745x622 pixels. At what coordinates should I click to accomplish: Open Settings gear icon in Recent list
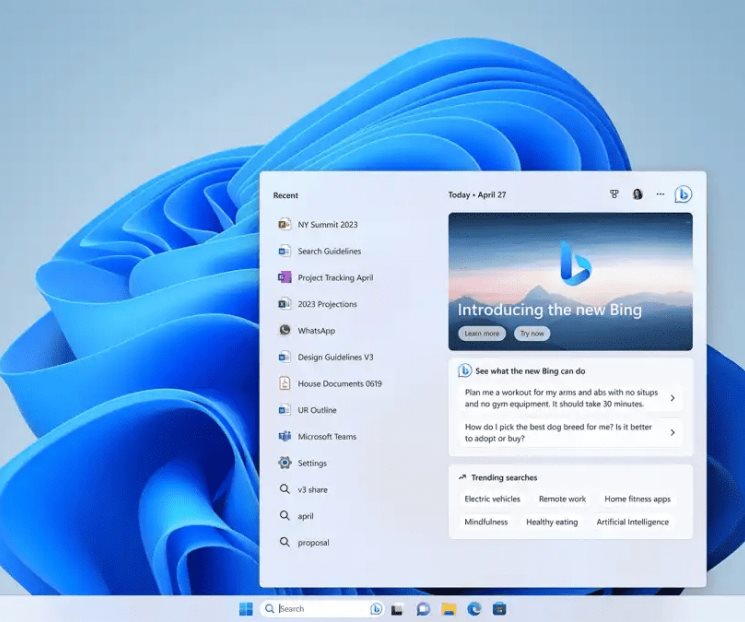coord(285,462)
